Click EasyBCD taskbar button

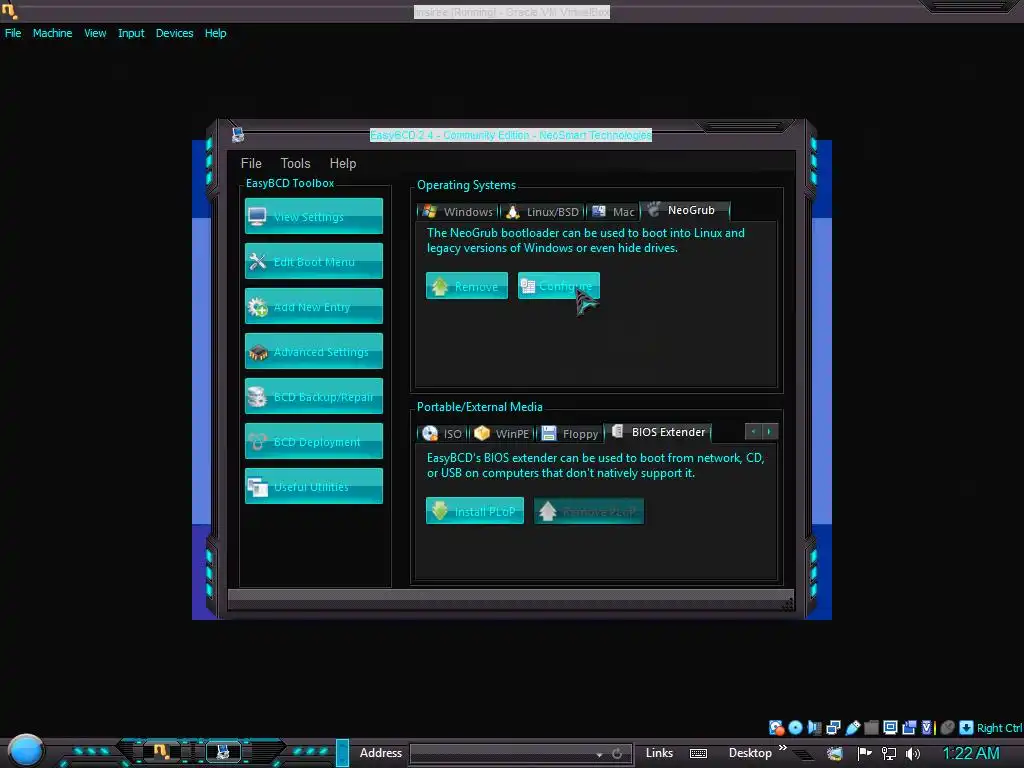pos(223,752)
